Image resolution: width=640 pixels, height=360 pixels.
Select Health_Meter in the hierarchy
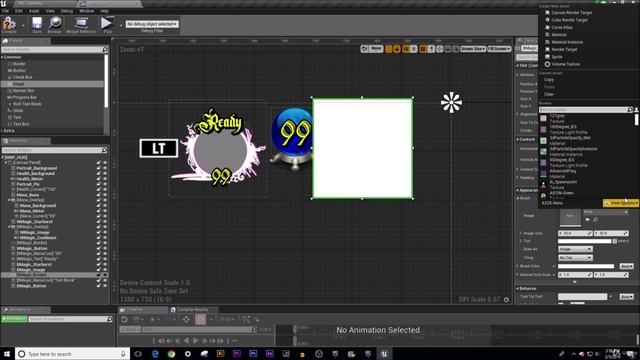[x=29, y=178]
